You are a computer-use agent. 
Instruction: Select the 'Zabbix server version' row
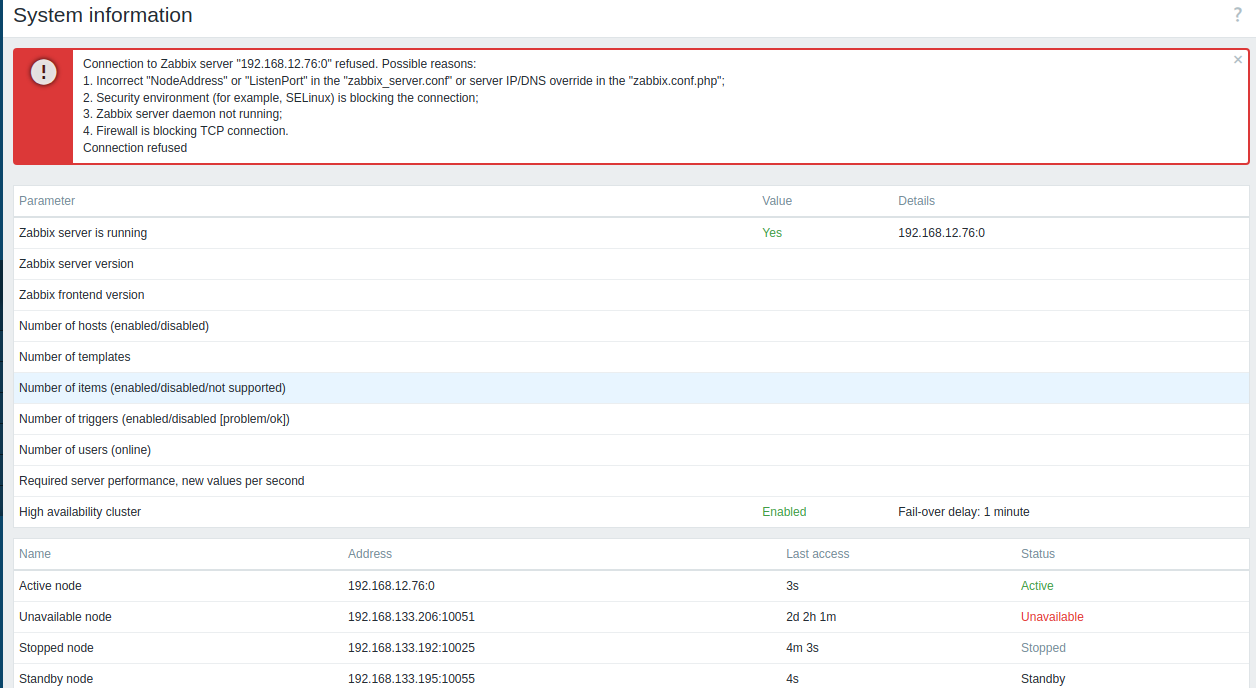631,264
